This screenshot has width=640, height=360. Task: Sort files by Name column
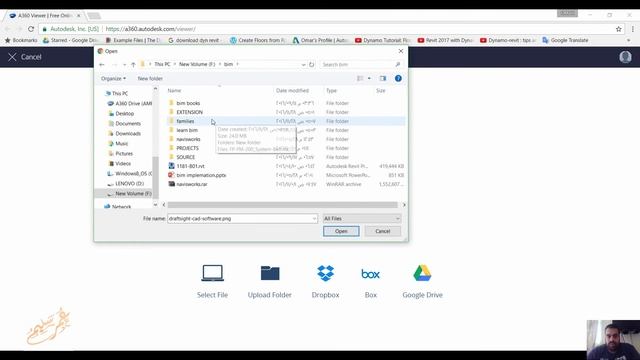[174, 91]
